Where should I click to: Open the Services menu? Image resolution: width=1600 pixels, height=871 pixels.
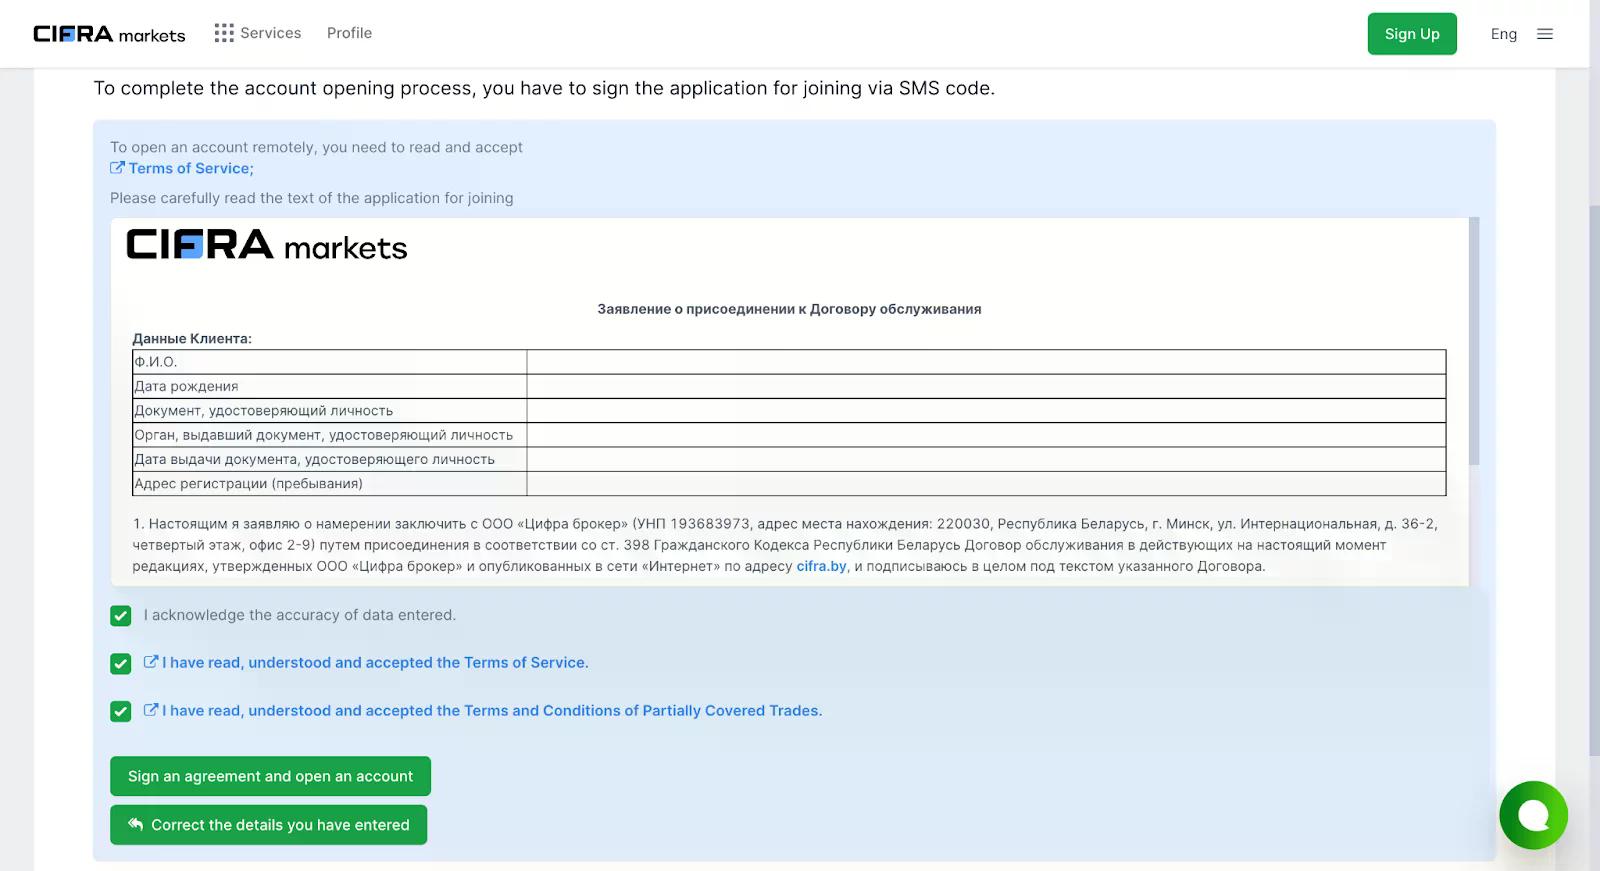click(270, 33)
